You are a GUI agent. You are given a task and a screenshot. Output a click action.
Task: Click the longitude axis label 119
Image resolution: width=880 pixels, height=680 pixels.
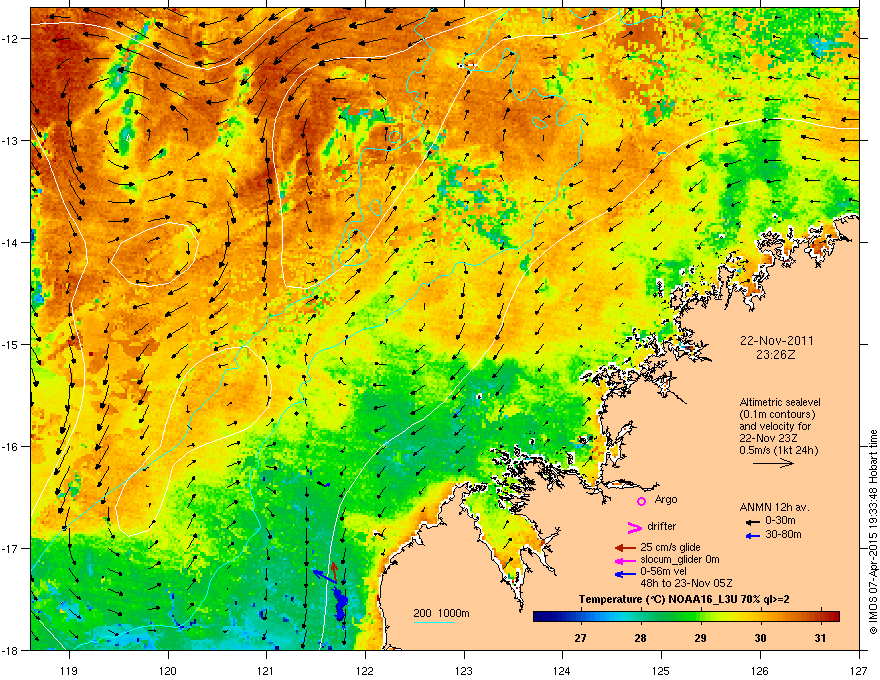tap(69, 671)
